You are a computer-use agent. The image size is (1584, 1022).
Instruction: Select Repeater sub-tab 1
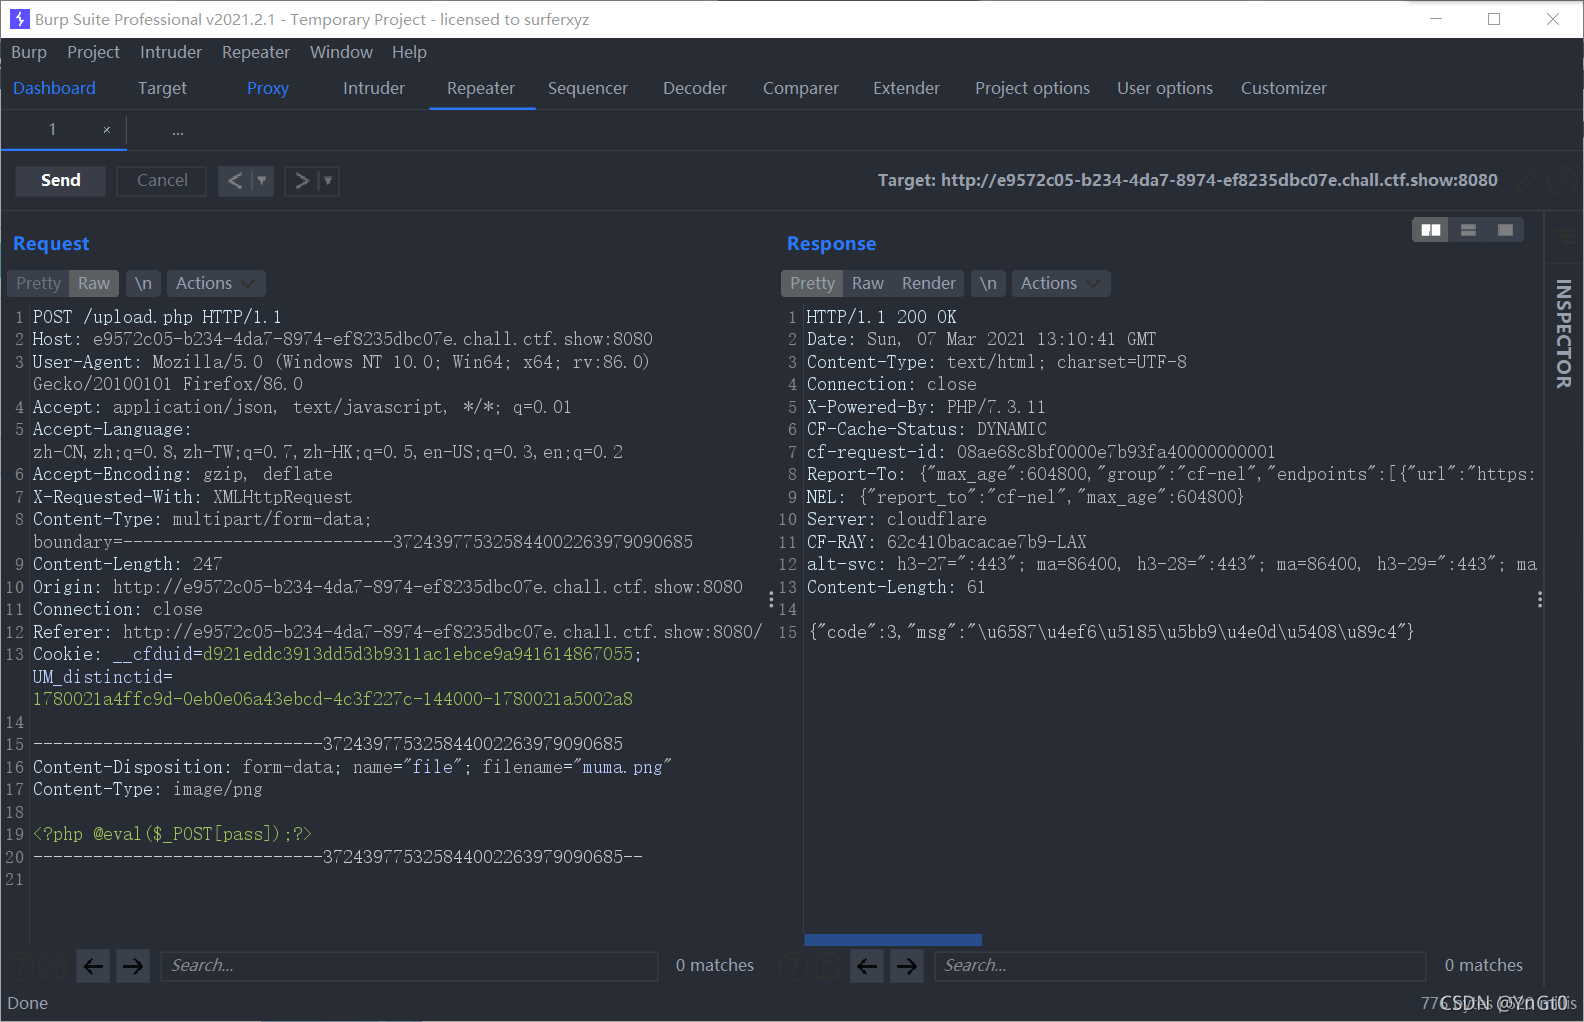tap(52, 130)
